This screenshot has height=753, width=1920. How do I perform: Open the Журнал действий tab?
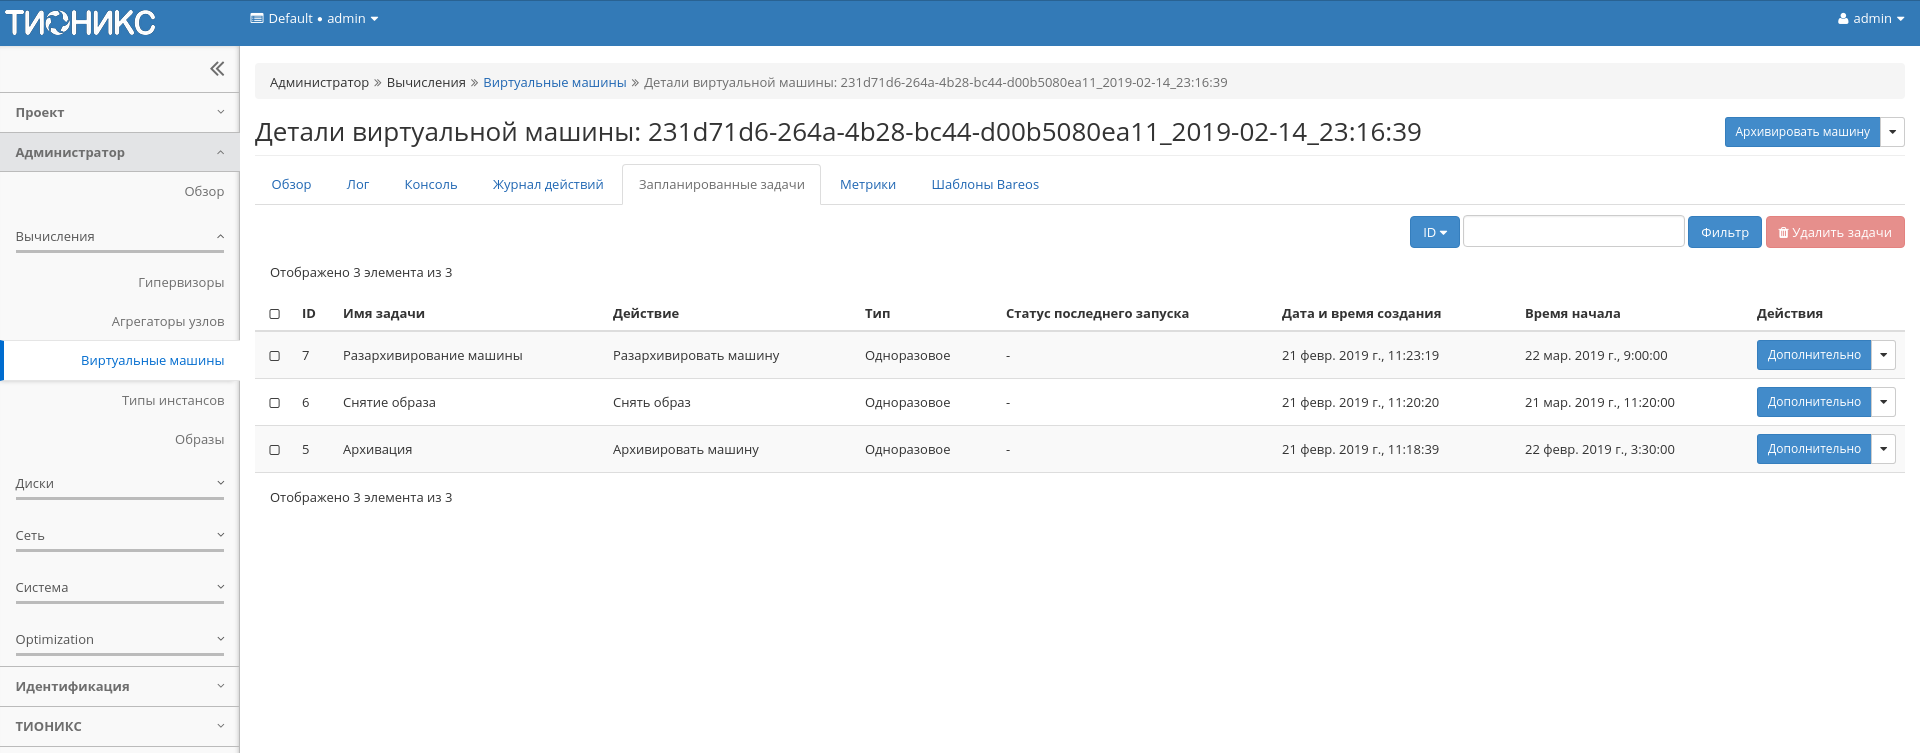click(x=547, y=185)
